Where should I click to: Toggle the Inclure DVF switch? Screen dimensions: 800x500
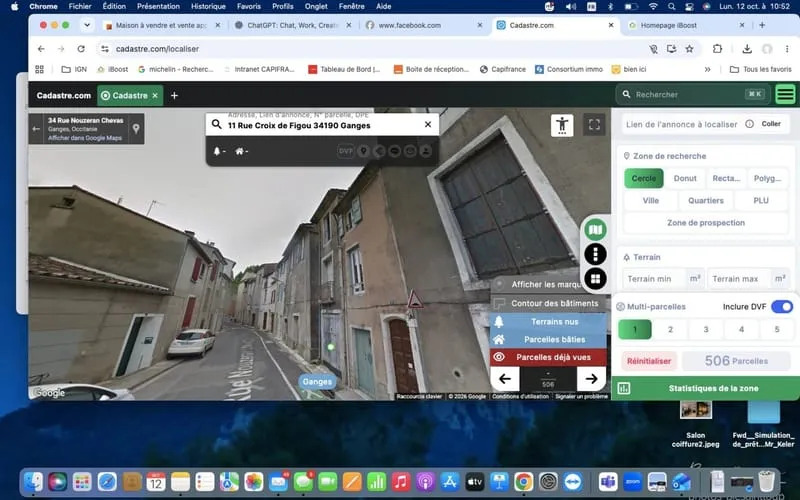(782, 307)
